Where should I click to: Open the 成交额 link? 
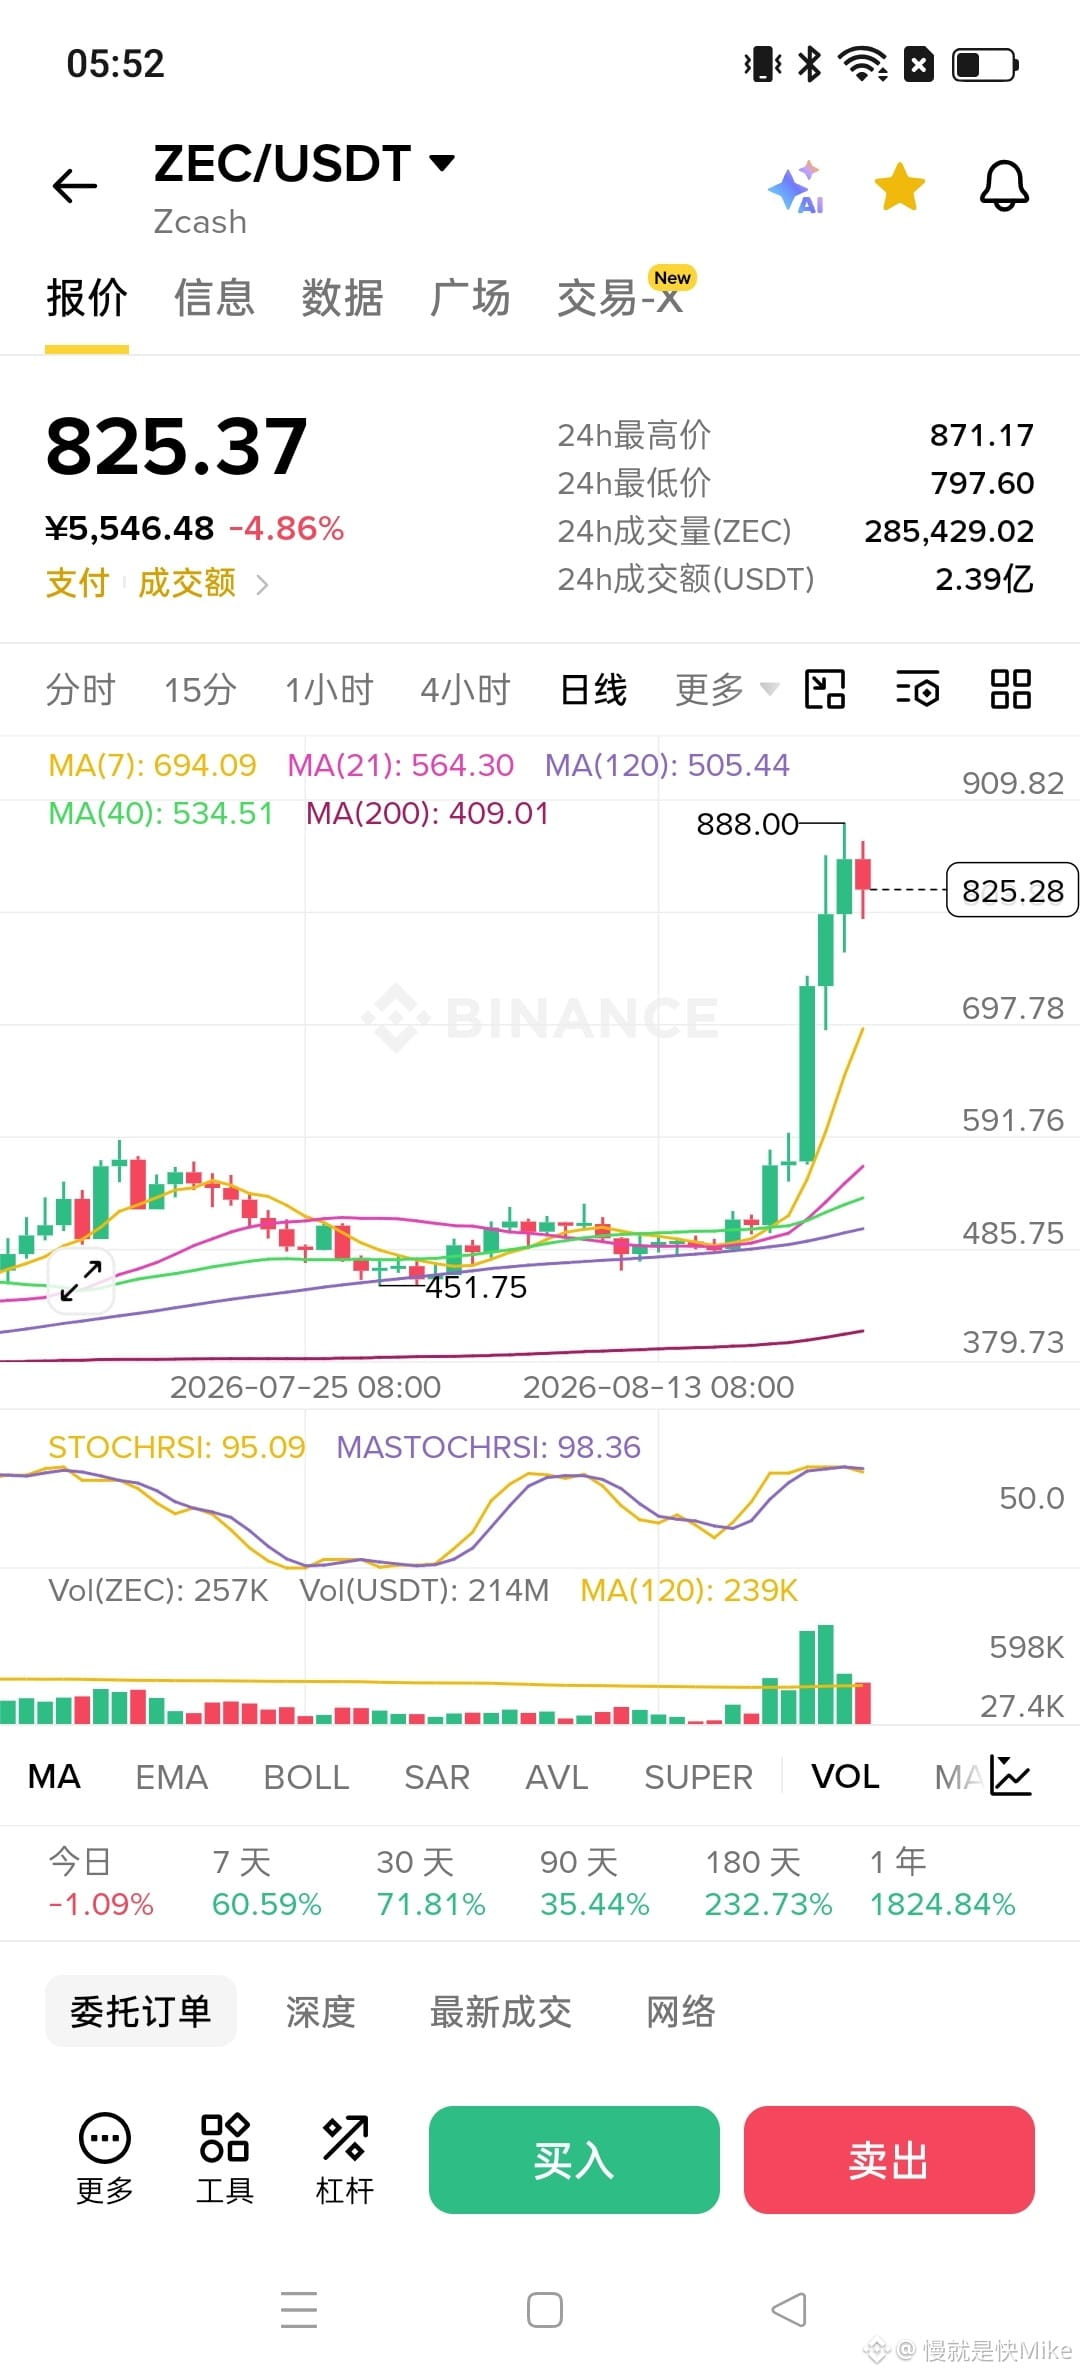(x=187, y=582)
